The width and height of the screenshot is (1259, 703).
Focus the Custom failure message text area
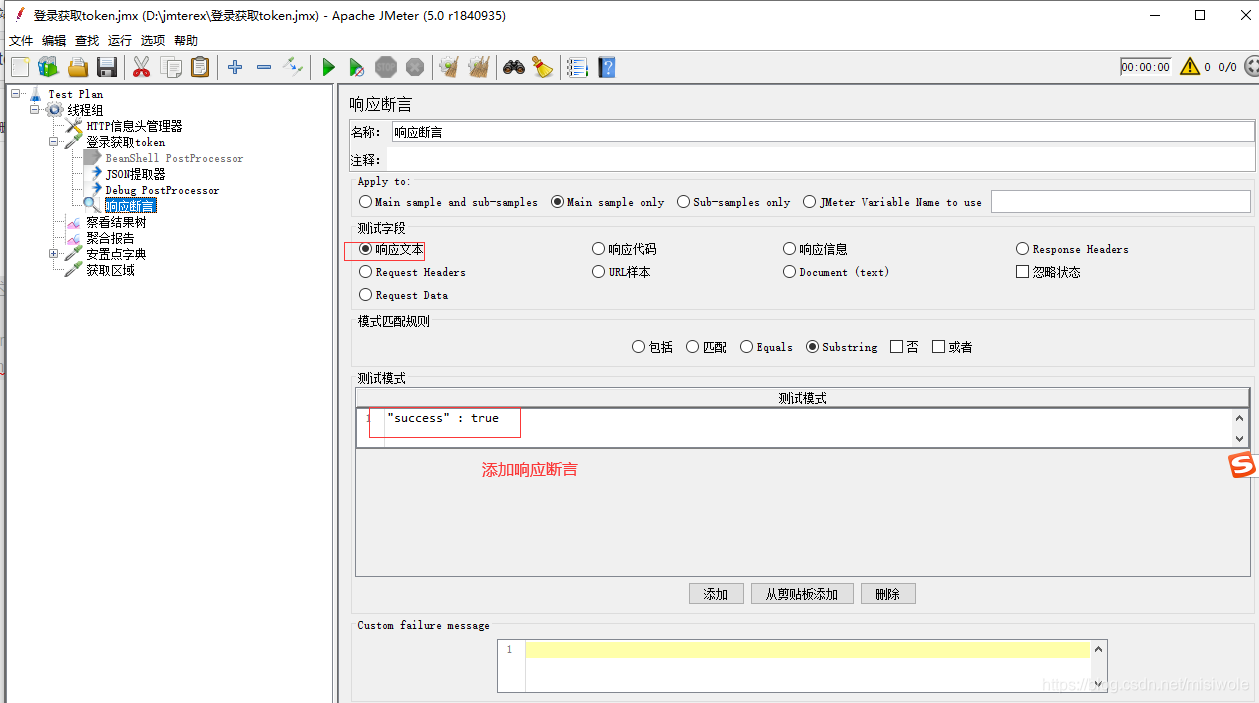[802, 666]
